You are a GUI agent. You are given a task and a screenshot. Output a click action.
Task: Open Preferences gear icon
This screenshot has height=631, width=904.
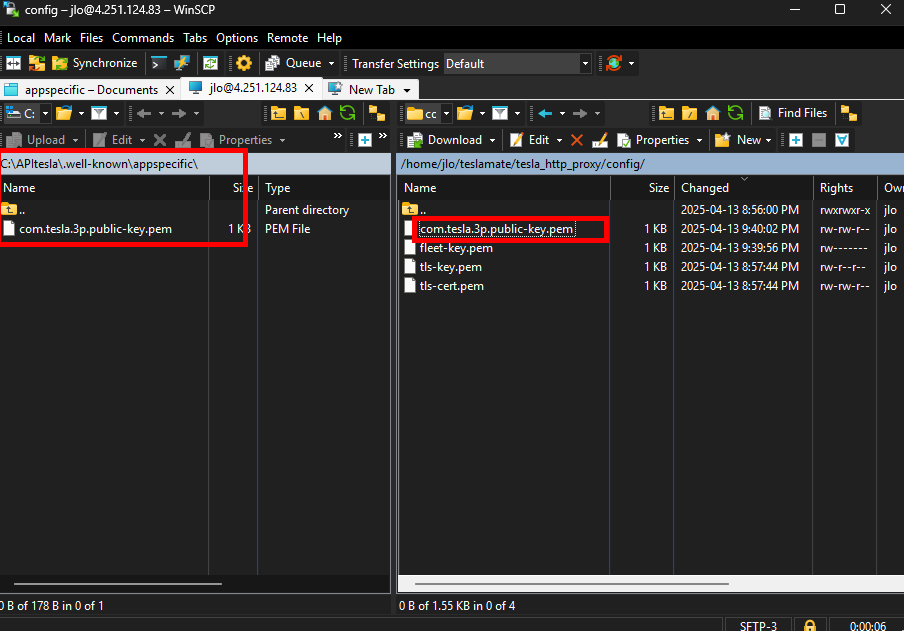(244, 63)
